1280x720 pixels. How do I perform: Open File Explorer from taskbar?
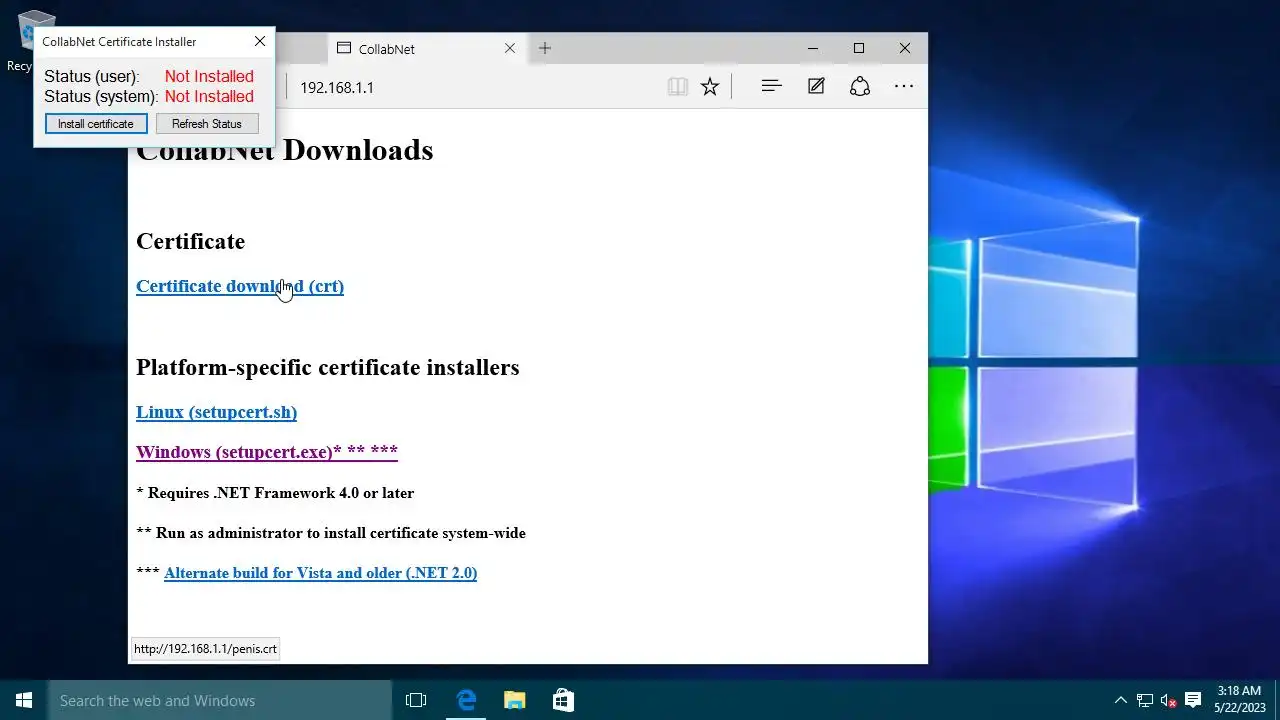pos(514,700)
